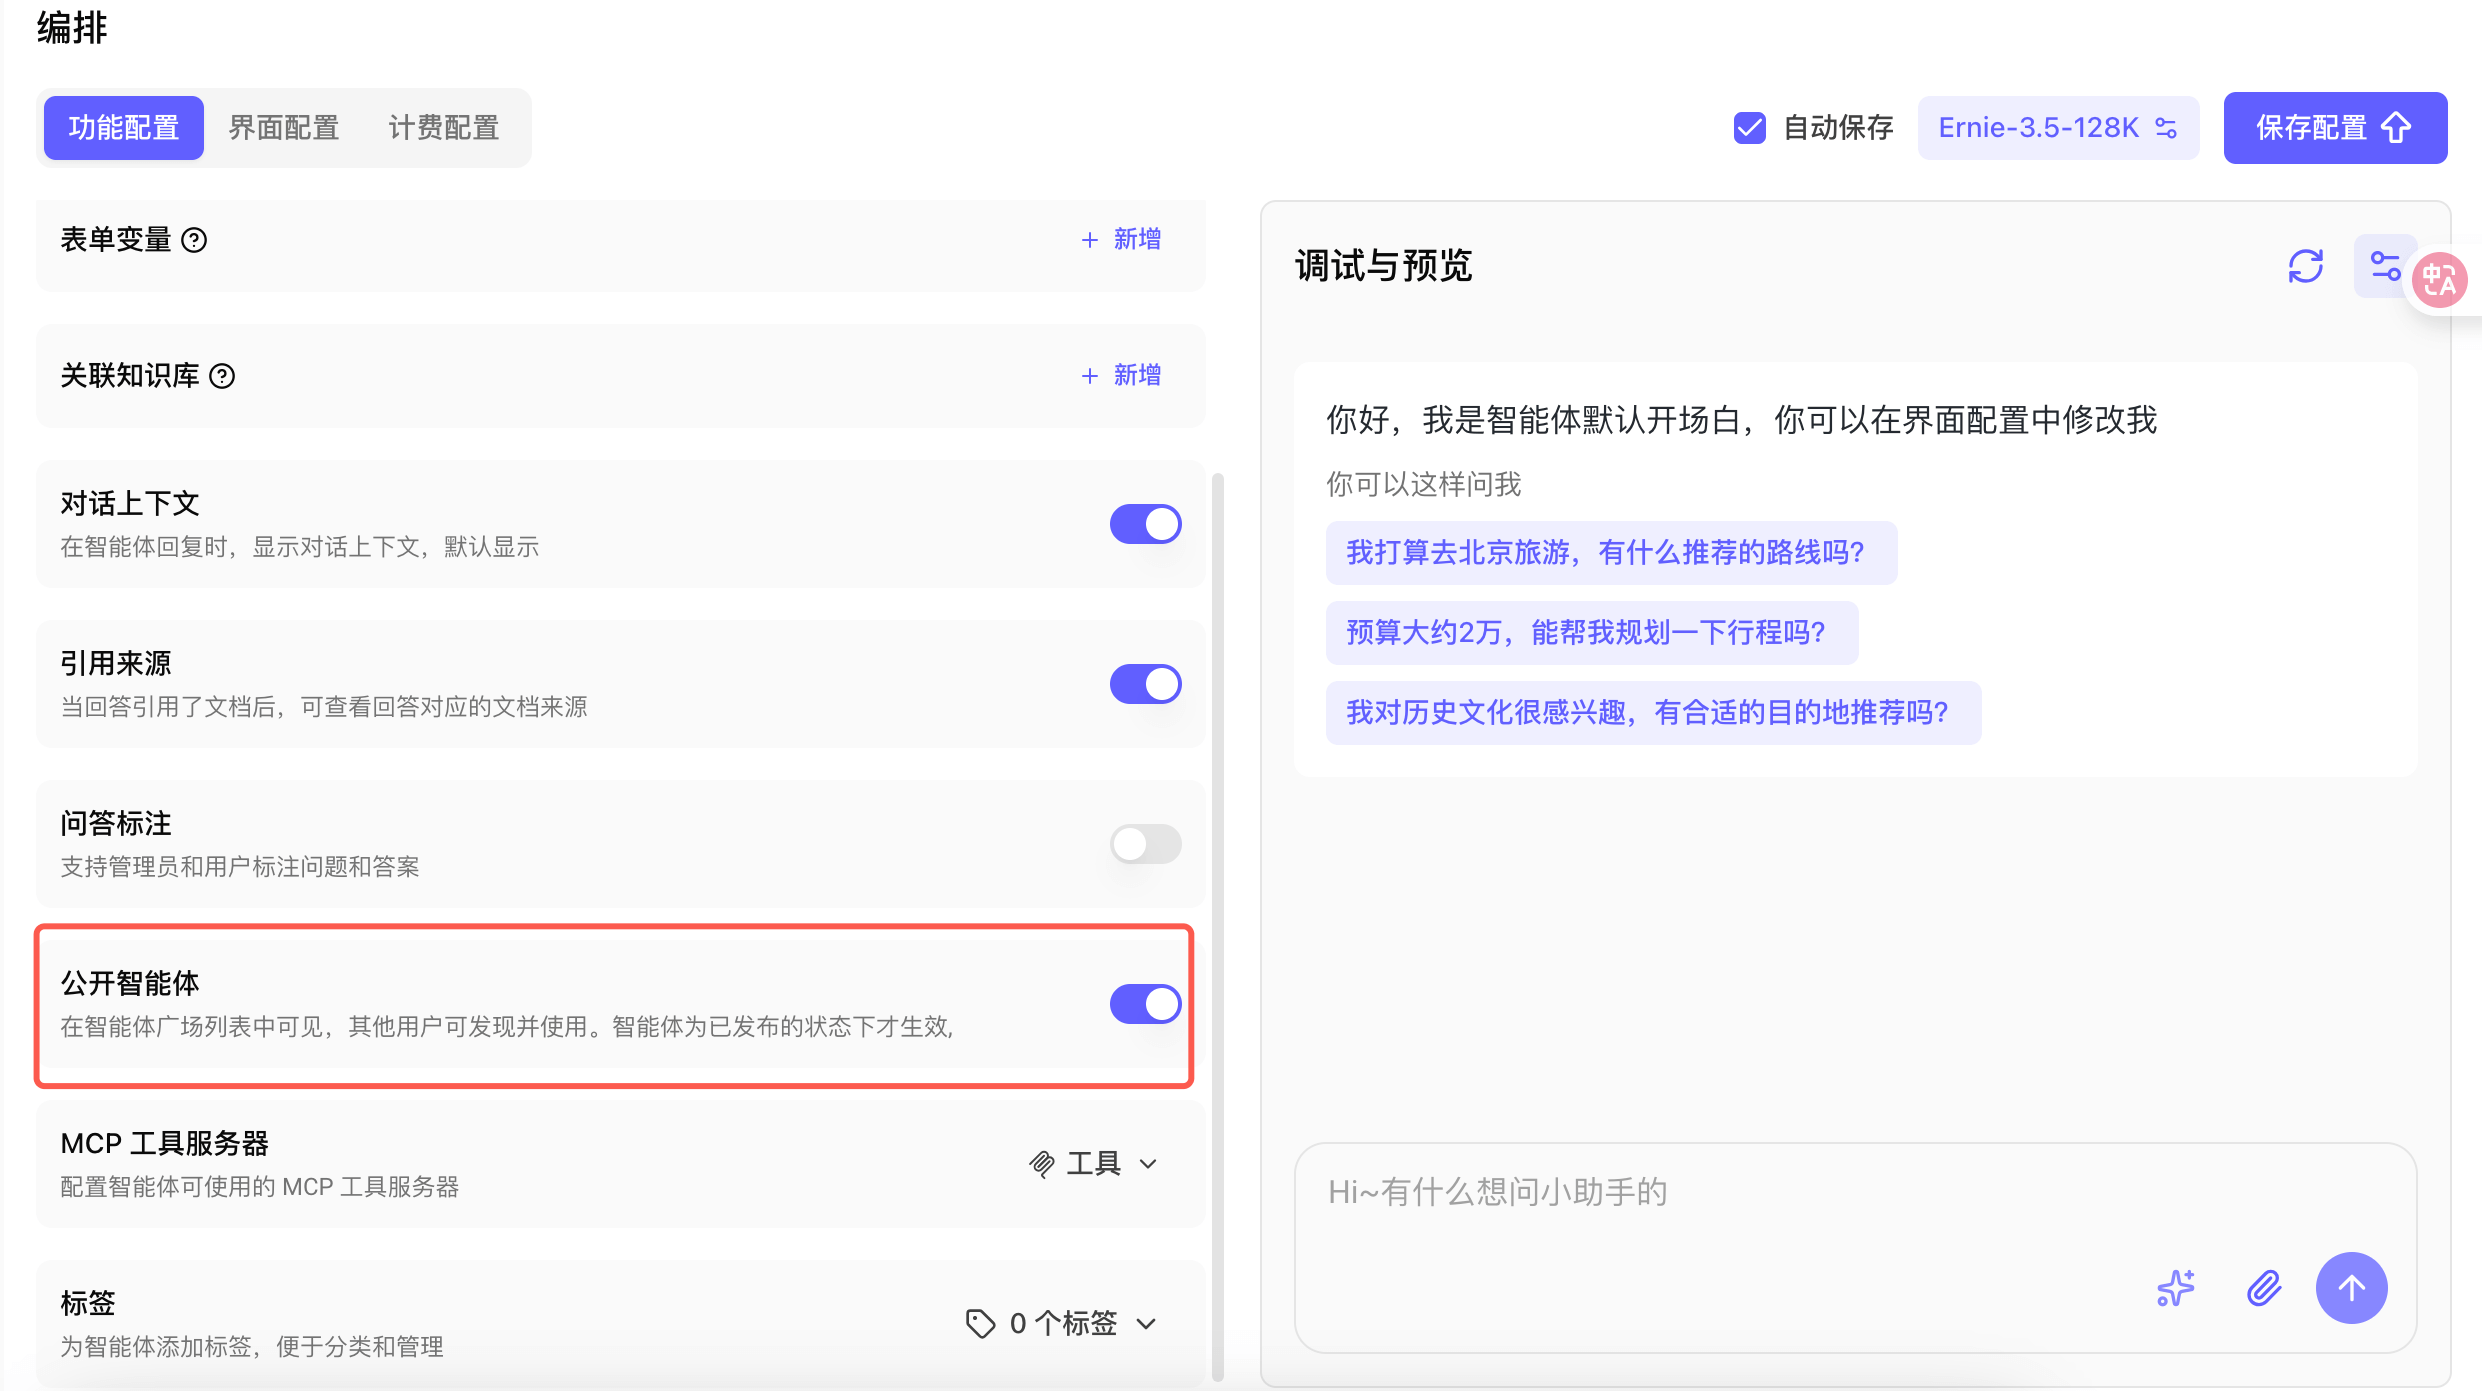
Task: Click the refresh icon in debug preview
Action: pyautogui.click(x=2305, y=266)
